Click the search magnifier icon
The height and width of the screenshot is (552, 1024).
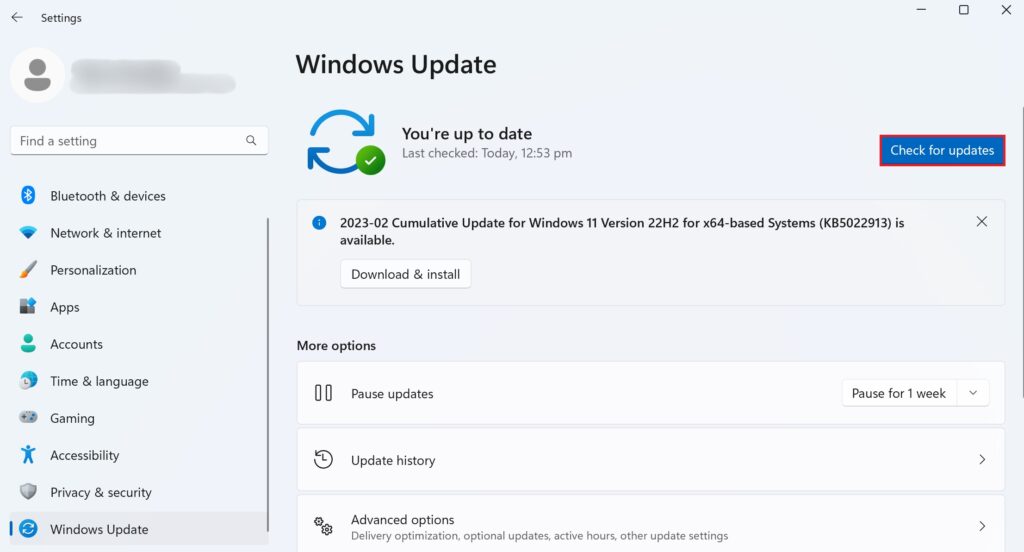tap(251, 140)
